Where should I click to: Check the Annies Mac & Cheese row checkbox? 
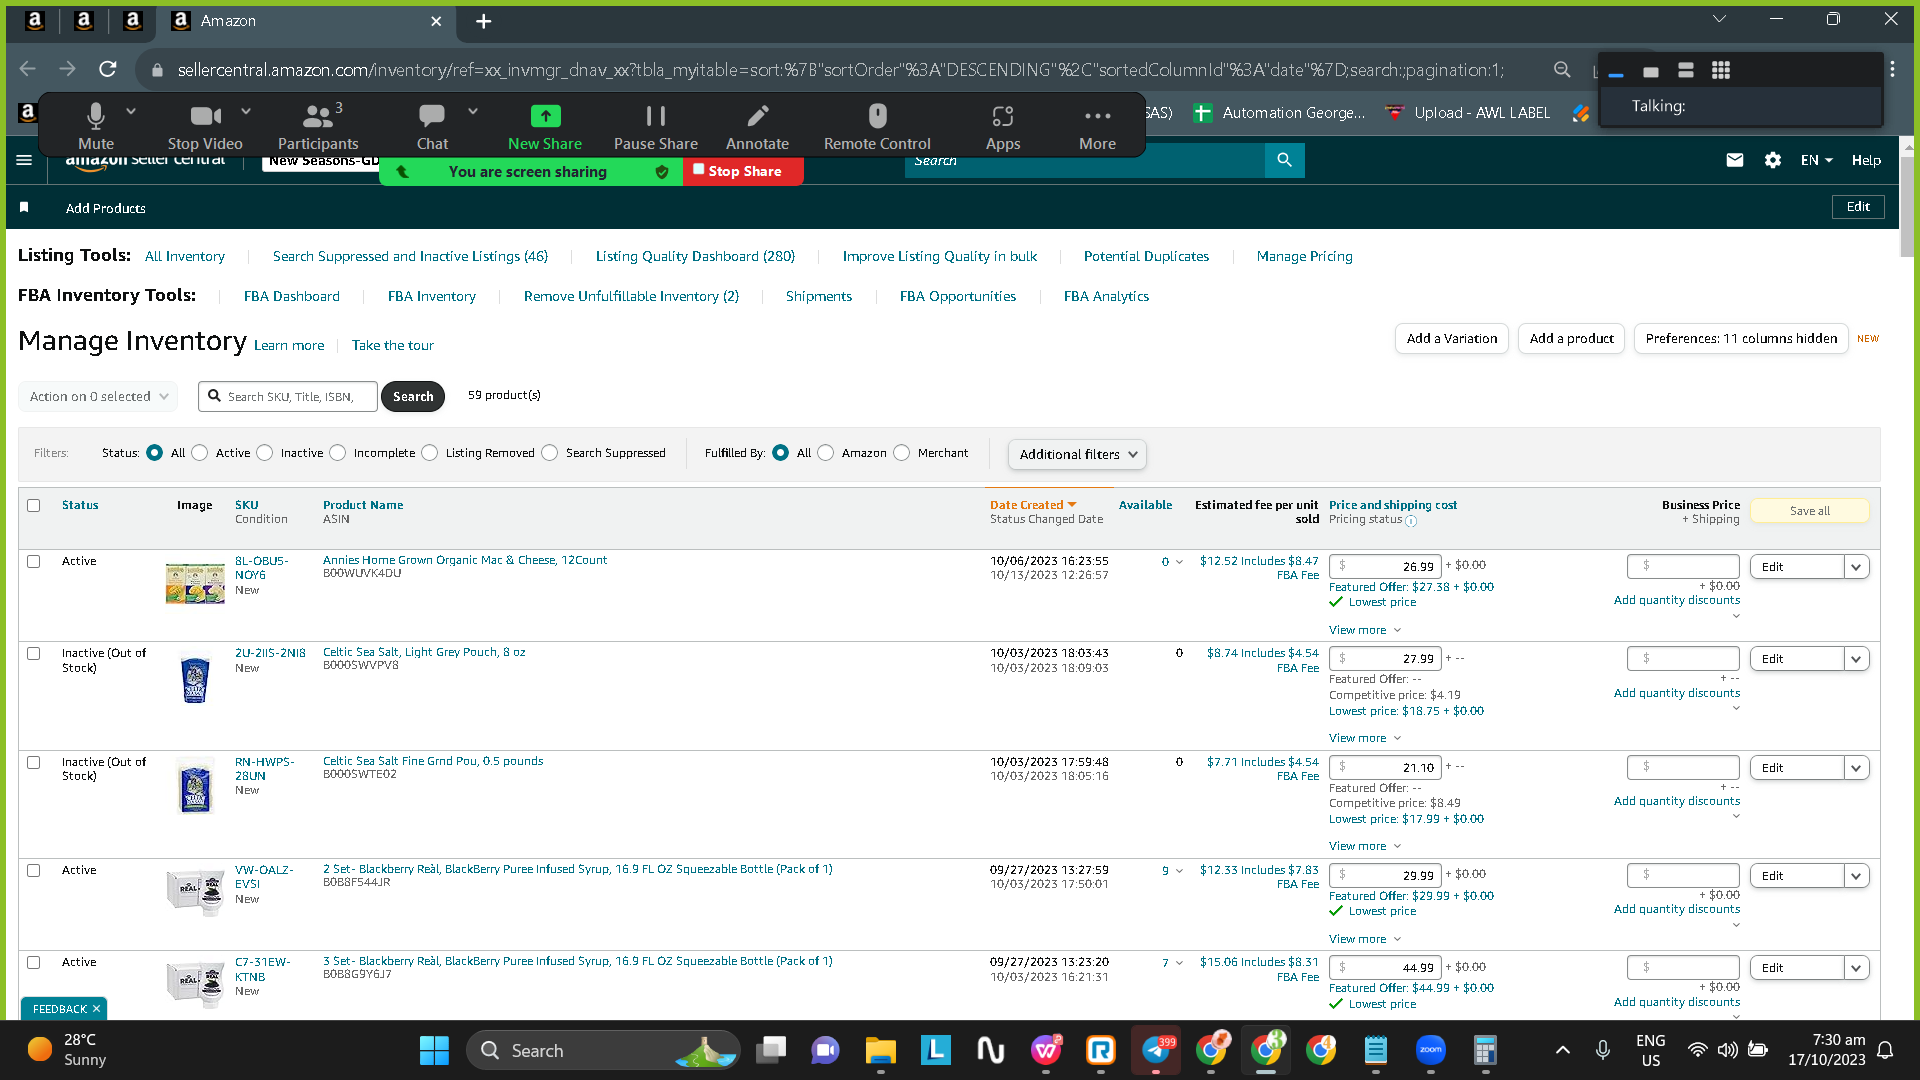34,562
